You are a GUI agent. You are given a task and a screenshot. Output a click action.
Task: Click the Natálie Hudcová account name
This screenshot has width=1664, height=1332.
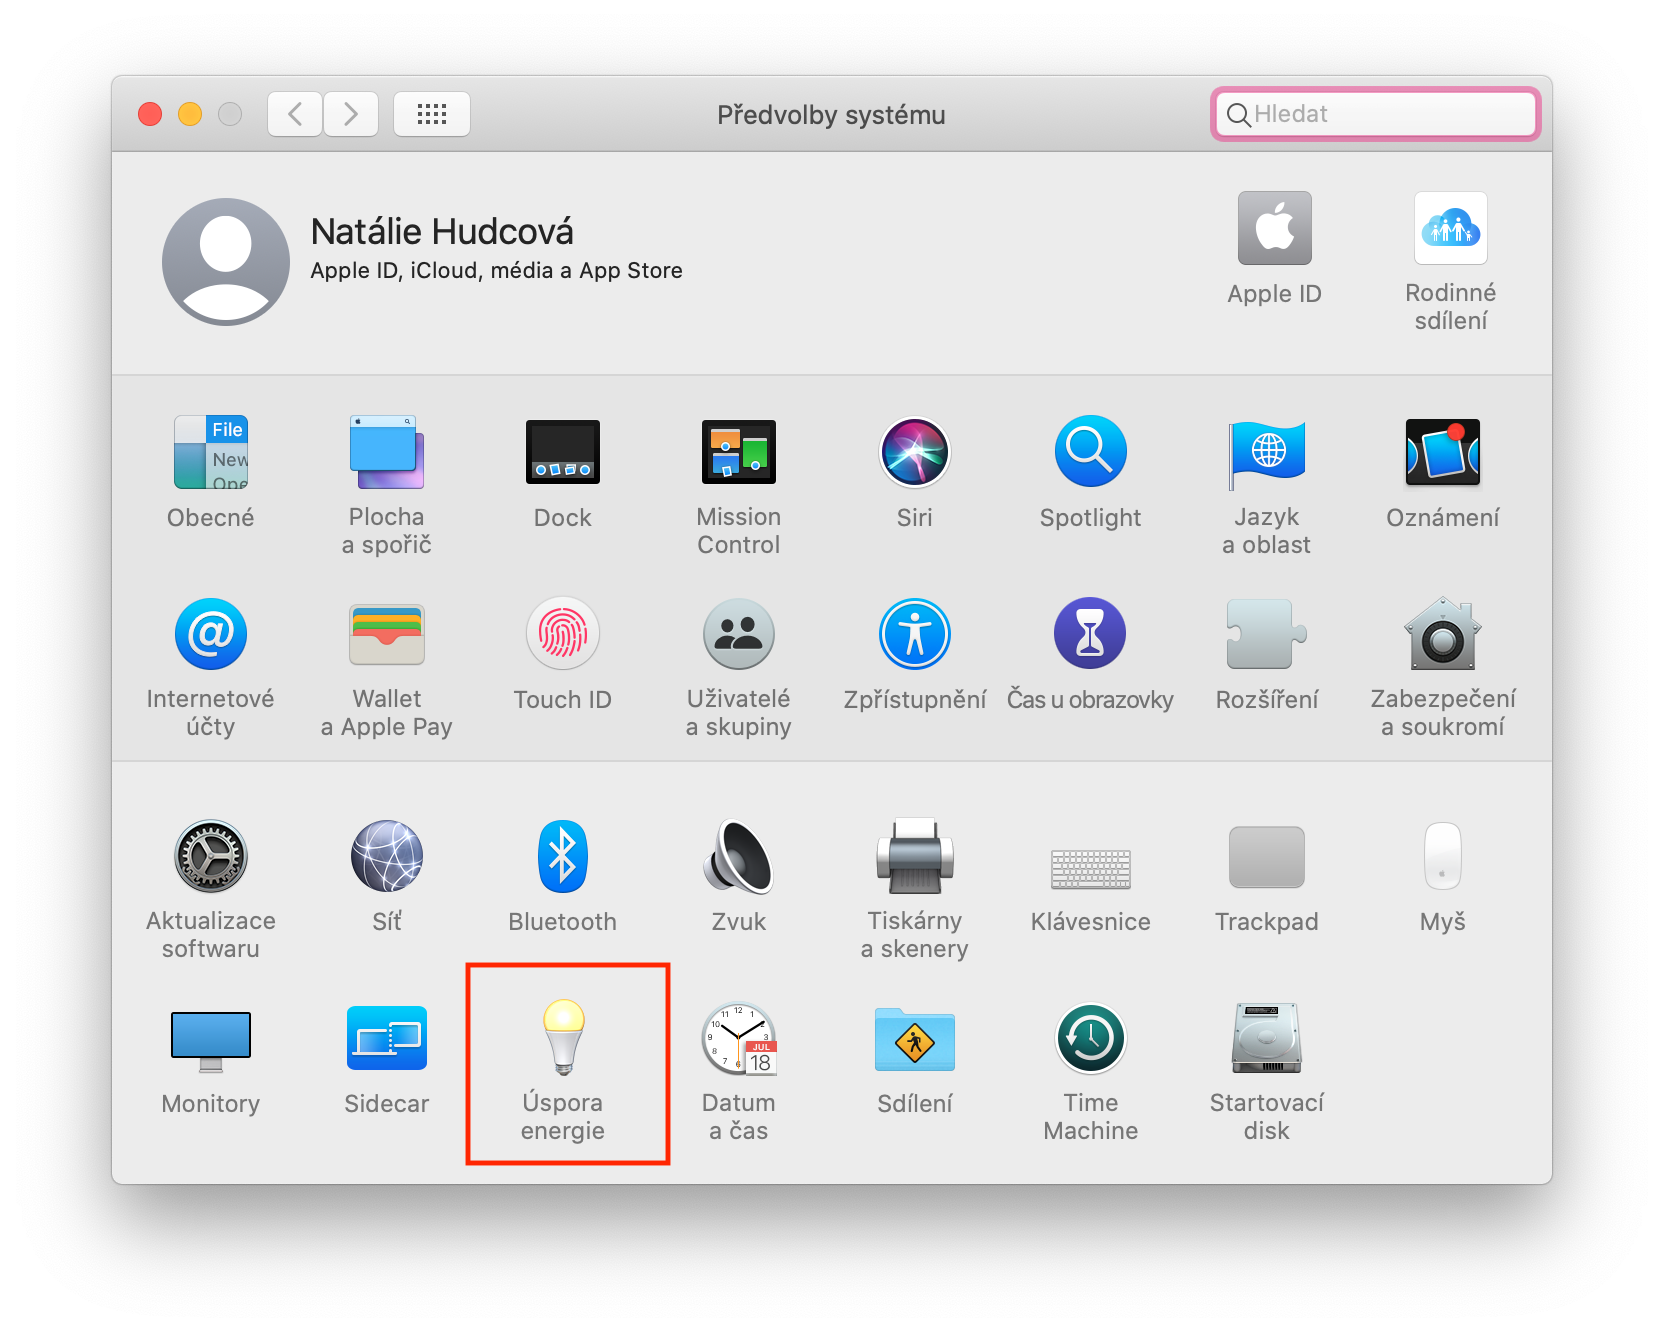point(442,232)
